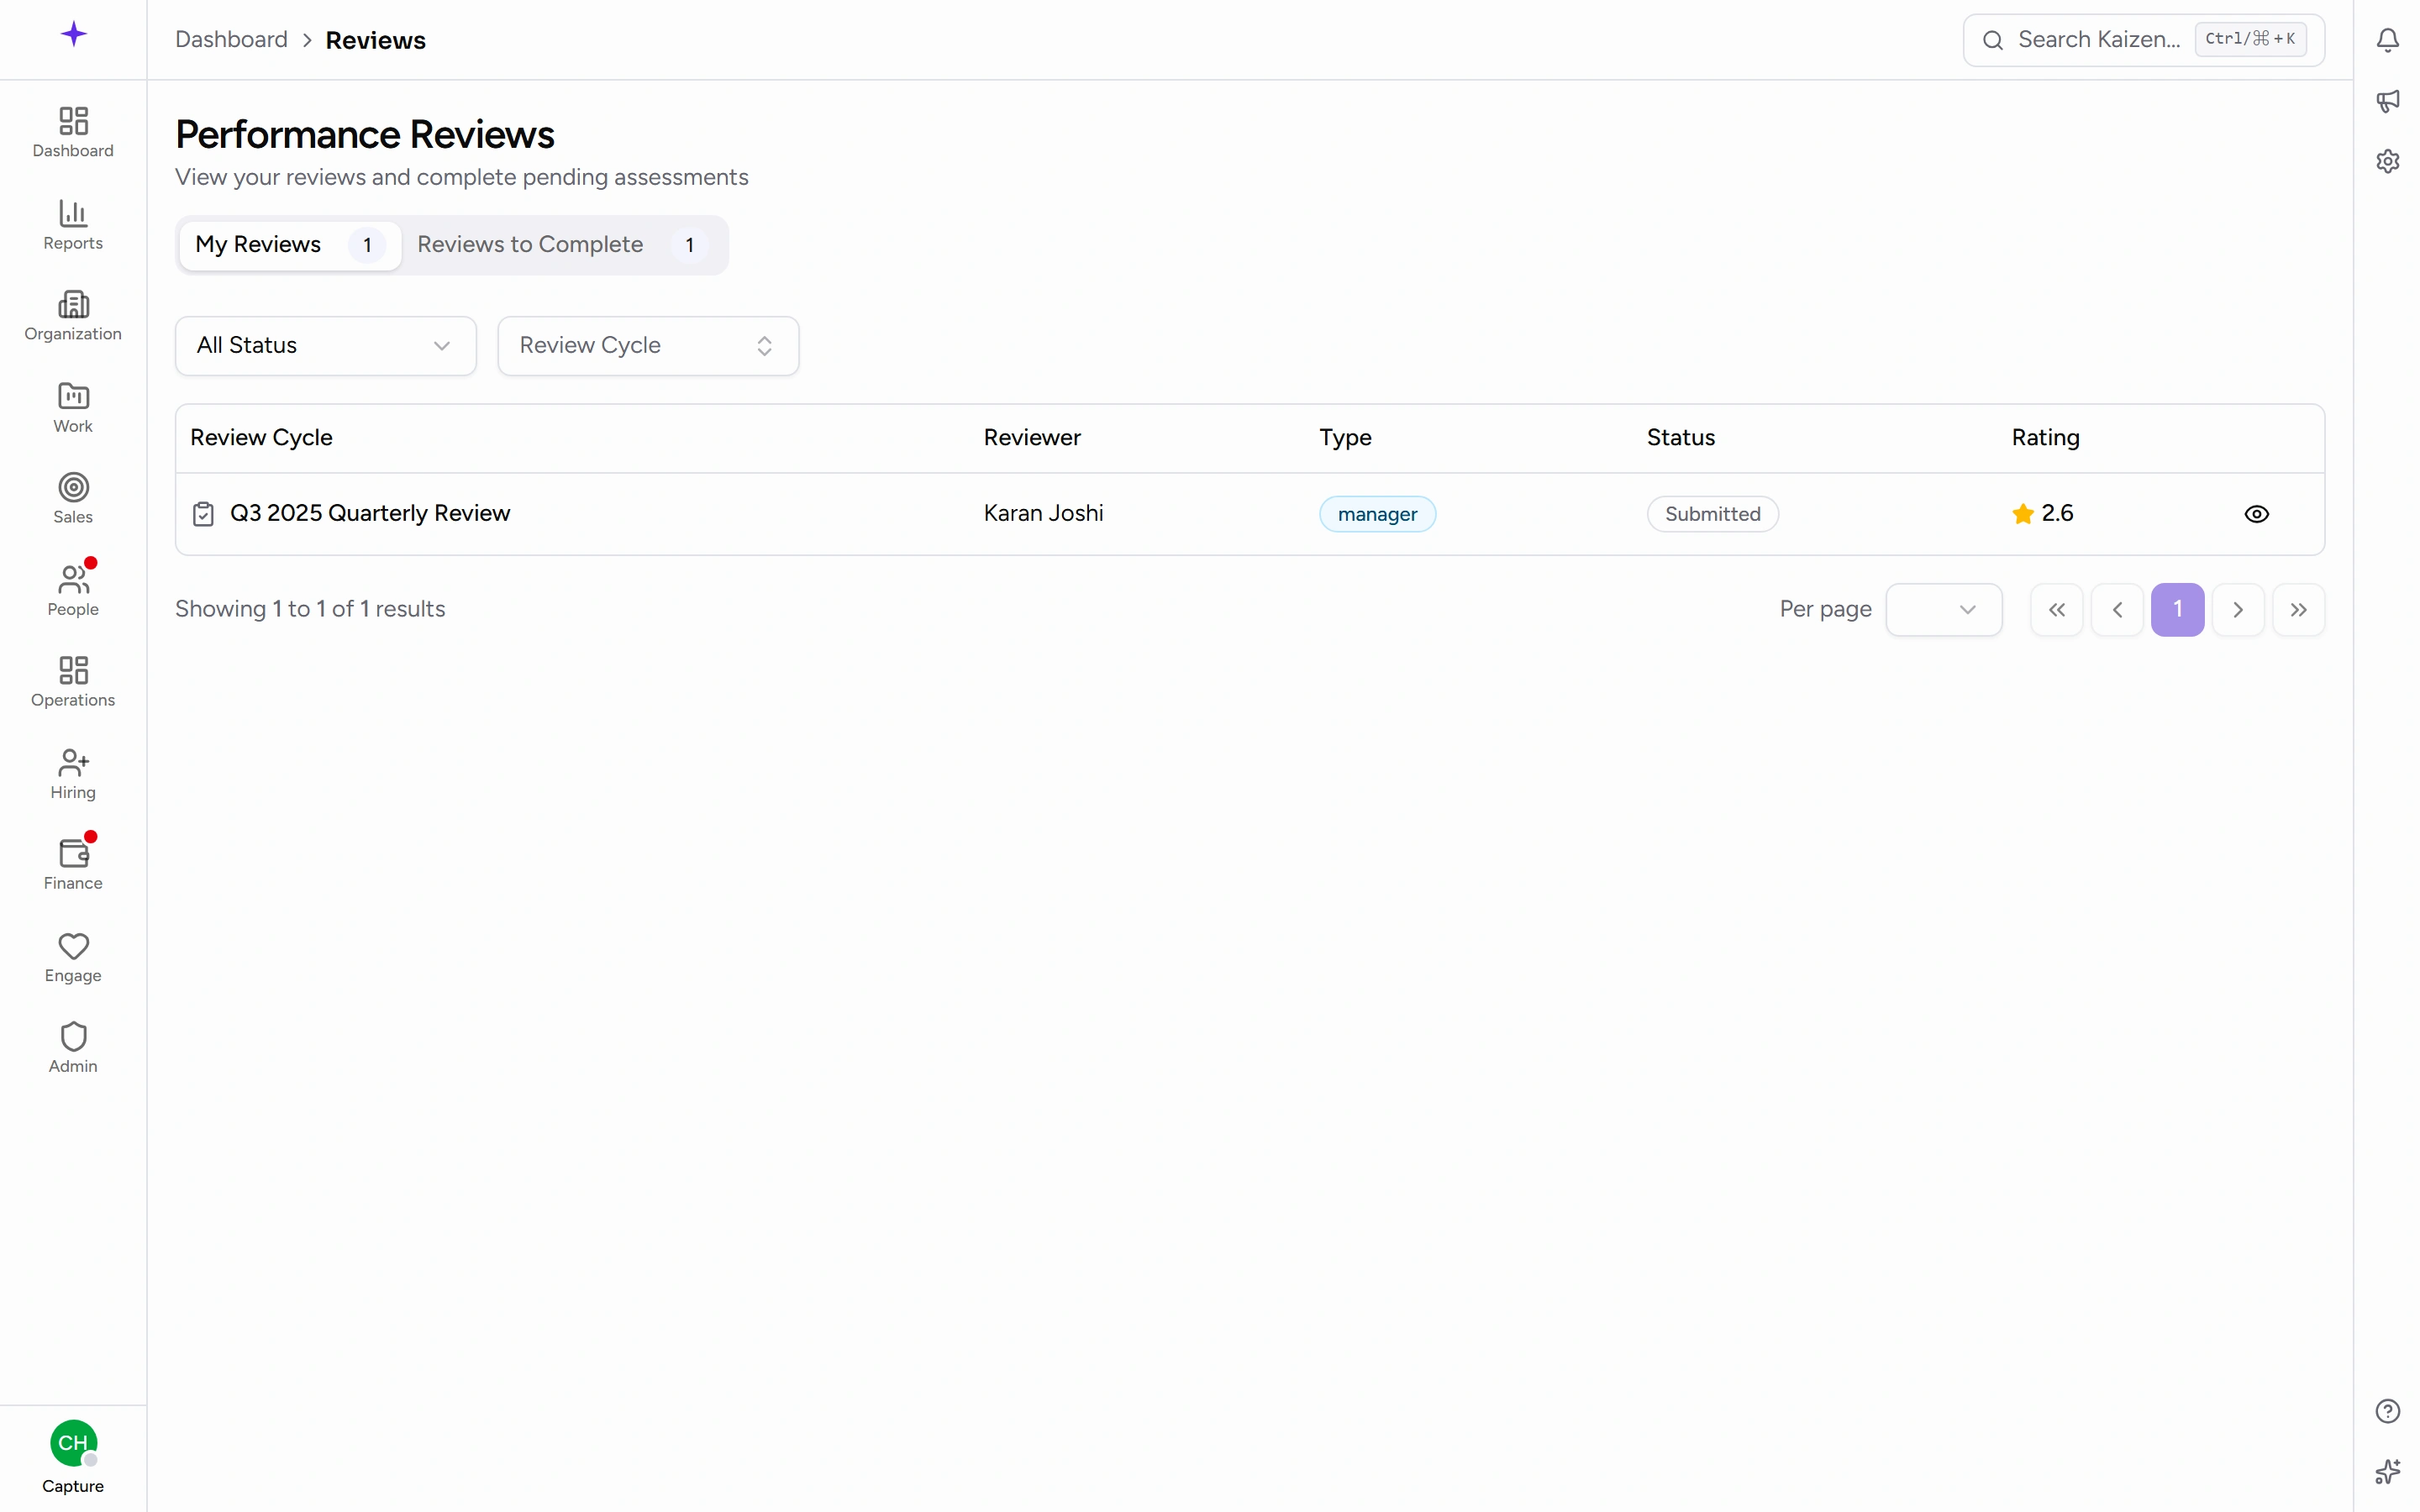Screen dimensions: 2420x1512
Task: Go to the previous results page
Action: (x=2117, y=610)
